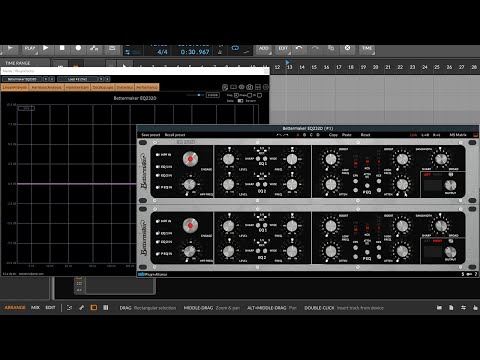Click Recall preset in the Bettermaker window
This screenshot has height=360, width=480.
pos(175,135)
